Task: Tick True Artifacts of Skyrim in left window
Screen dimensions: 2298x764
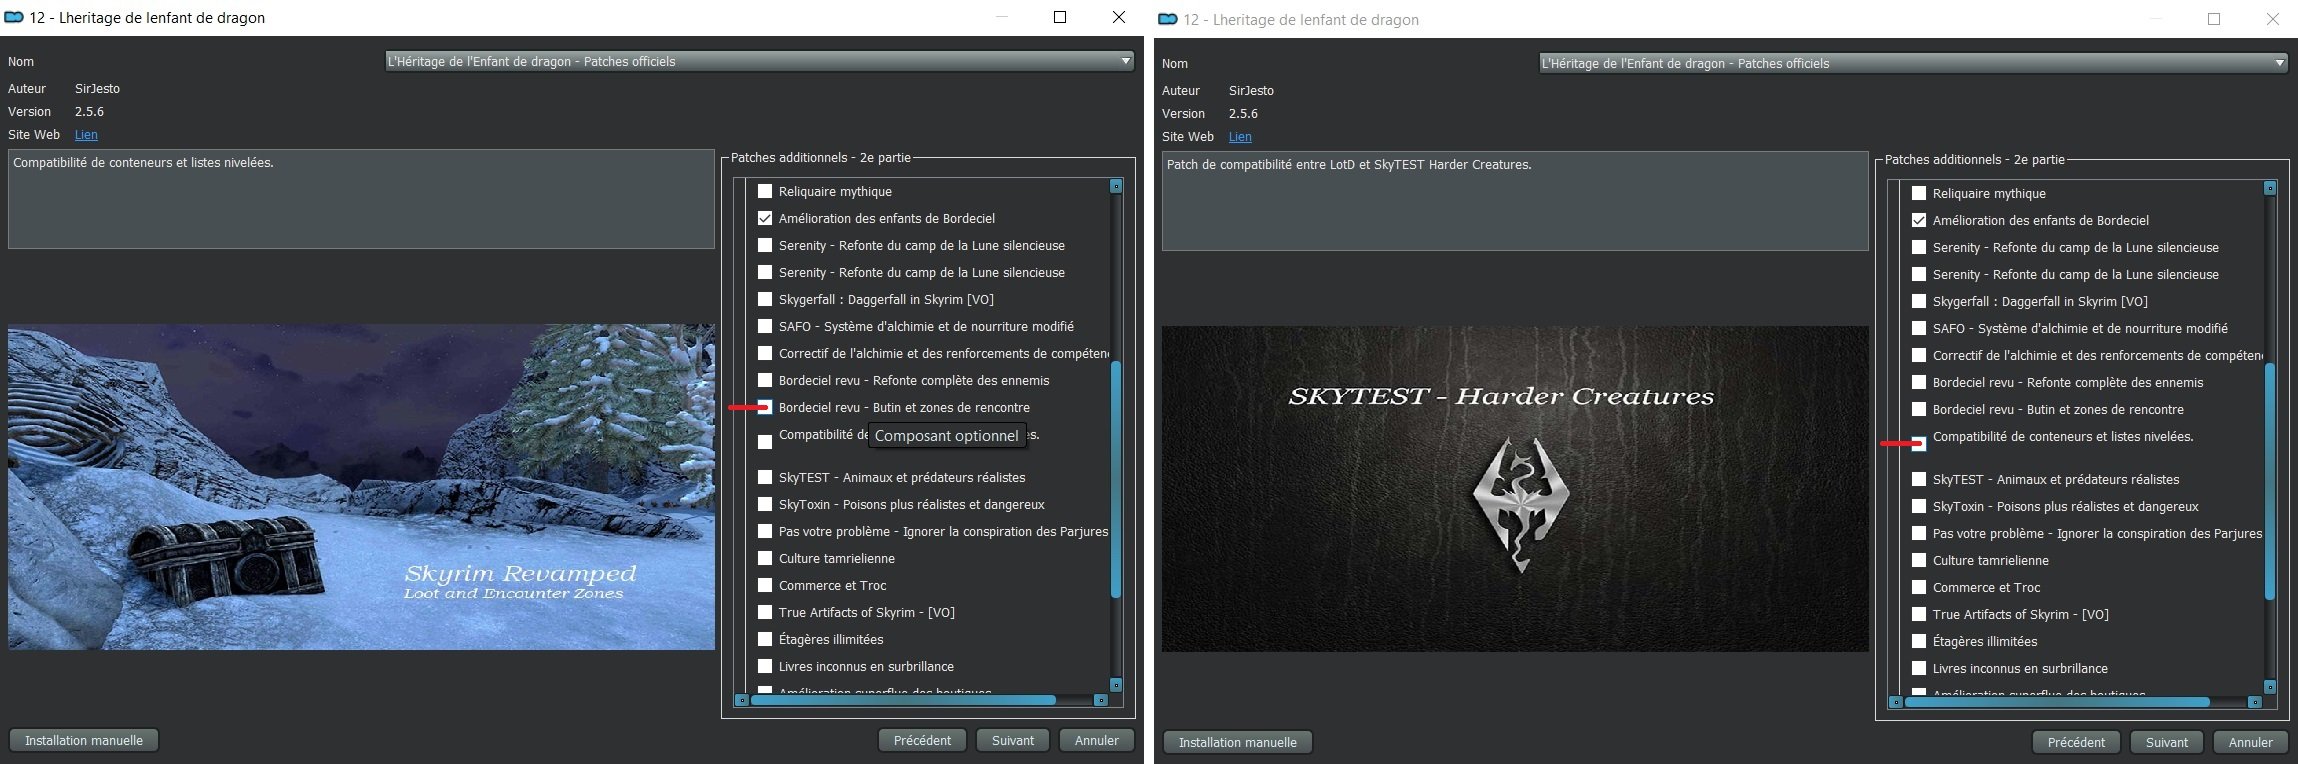Action: click(x=765, y=612)
